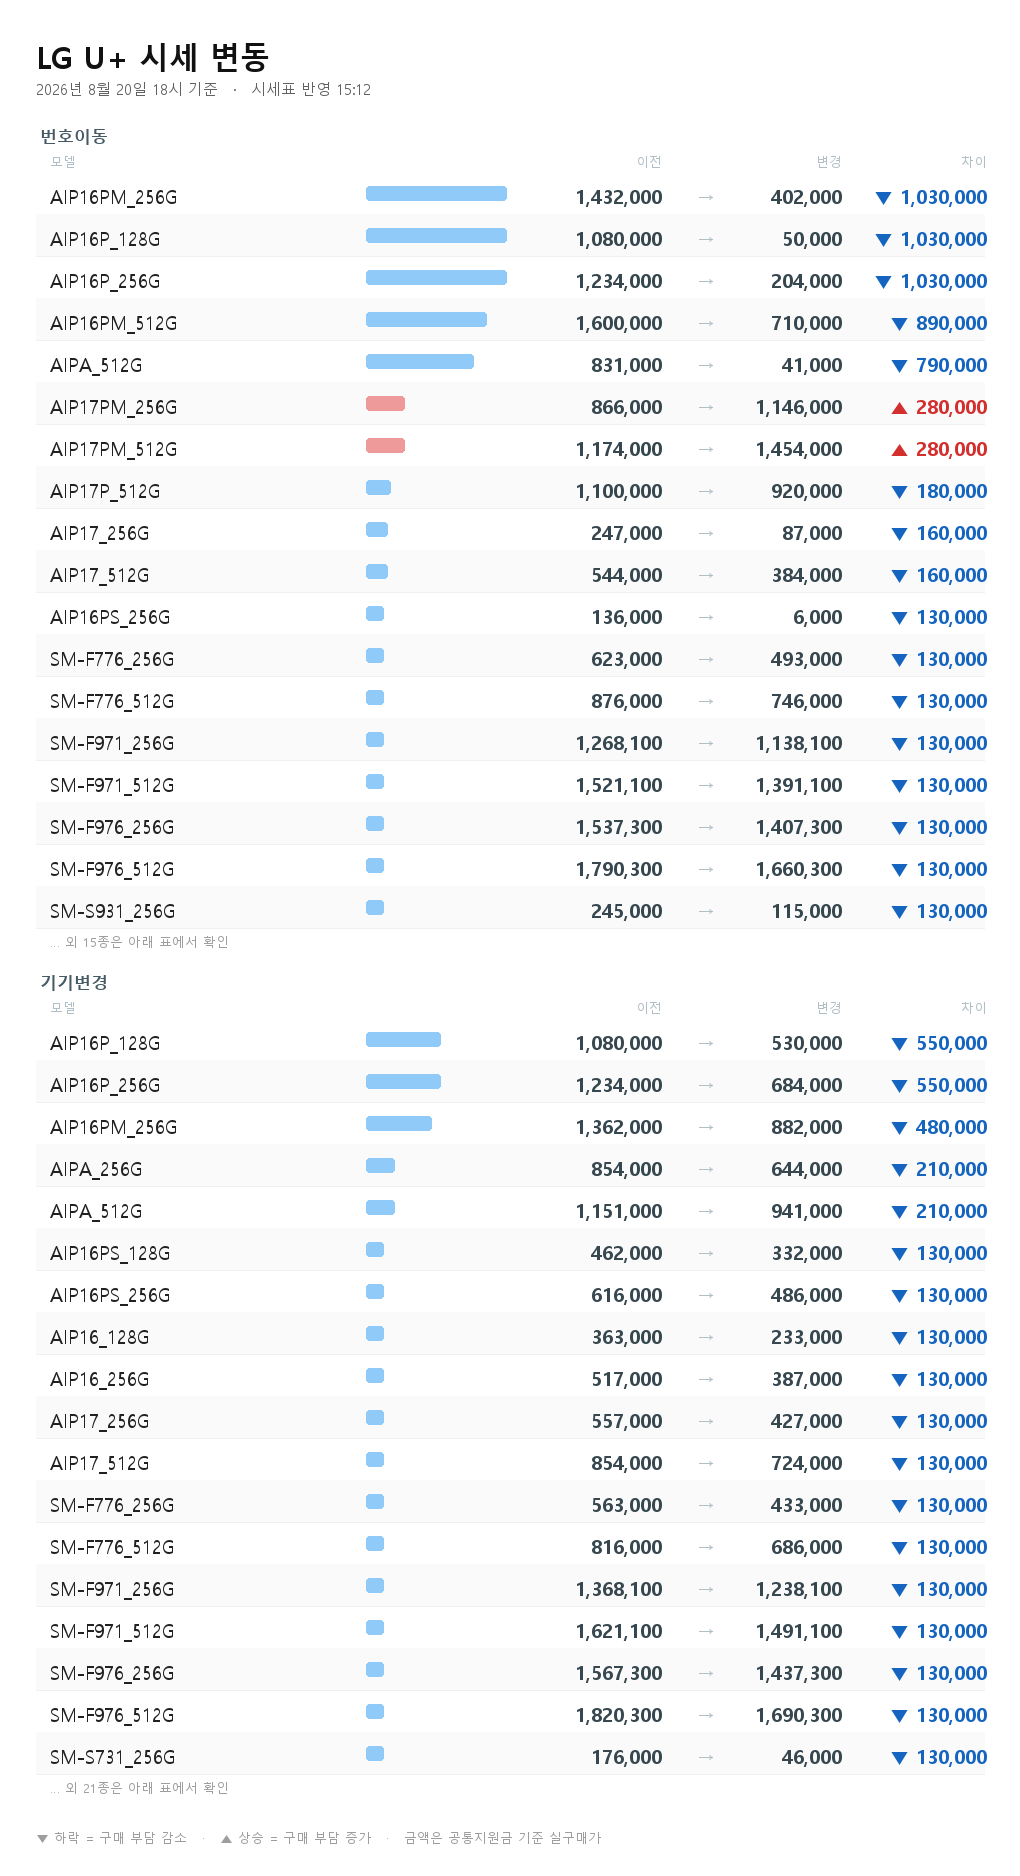Click the AIP16_256G model name

(100, 1380)
